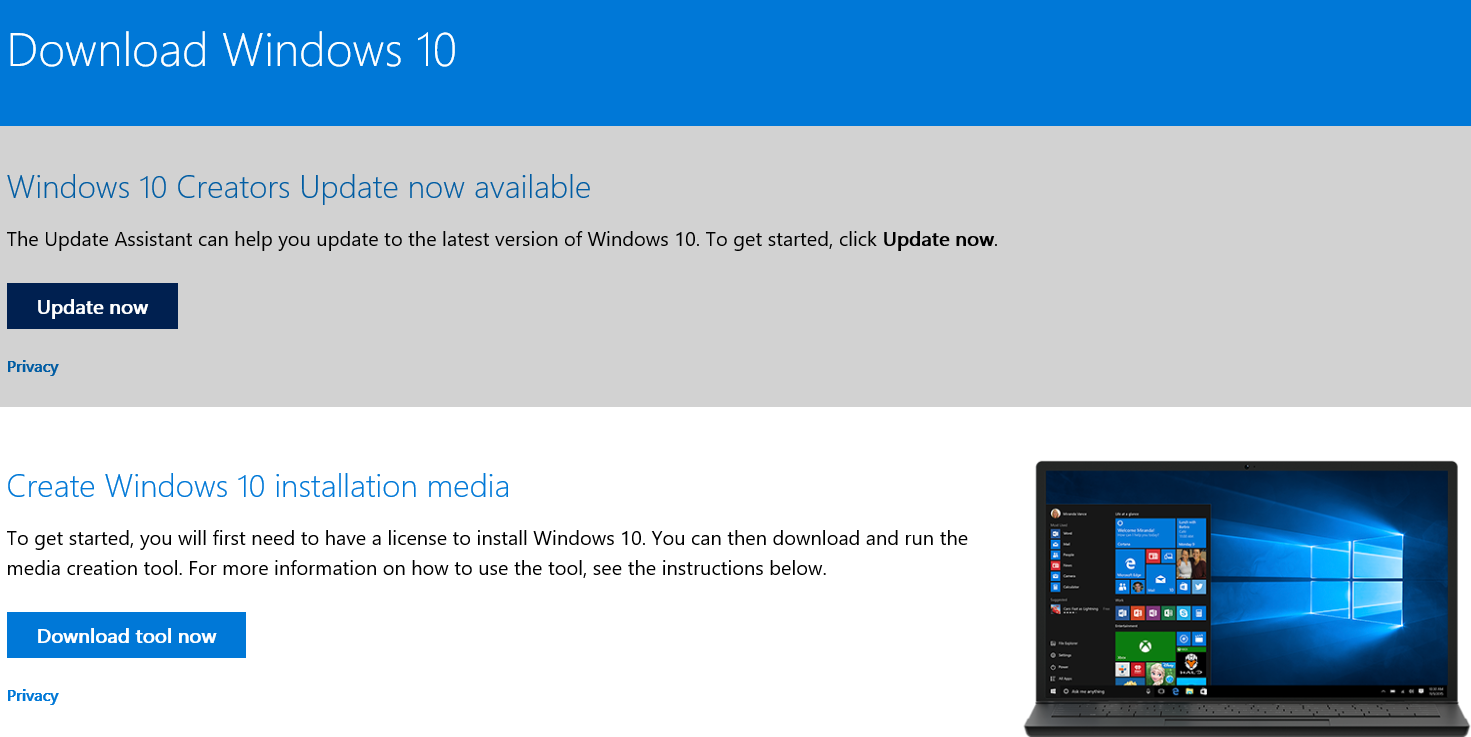Click the Update now button
The height and width of the screenshot is (737, 1471).
click(92, 306)
